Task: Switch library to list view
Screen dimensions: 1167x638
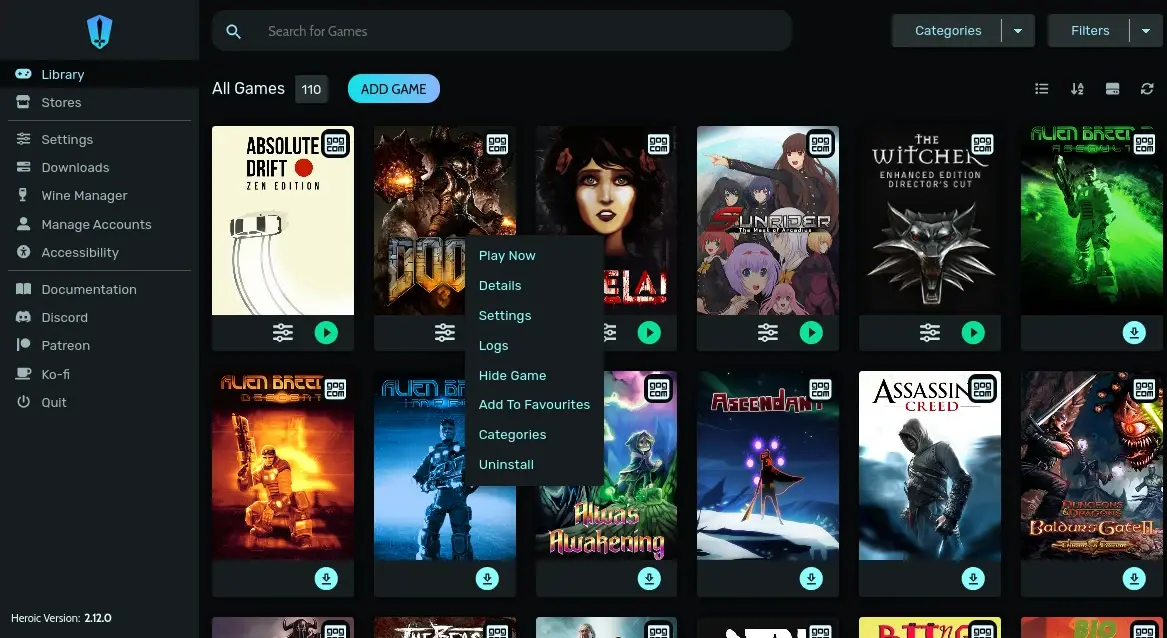Action: 1042,88
